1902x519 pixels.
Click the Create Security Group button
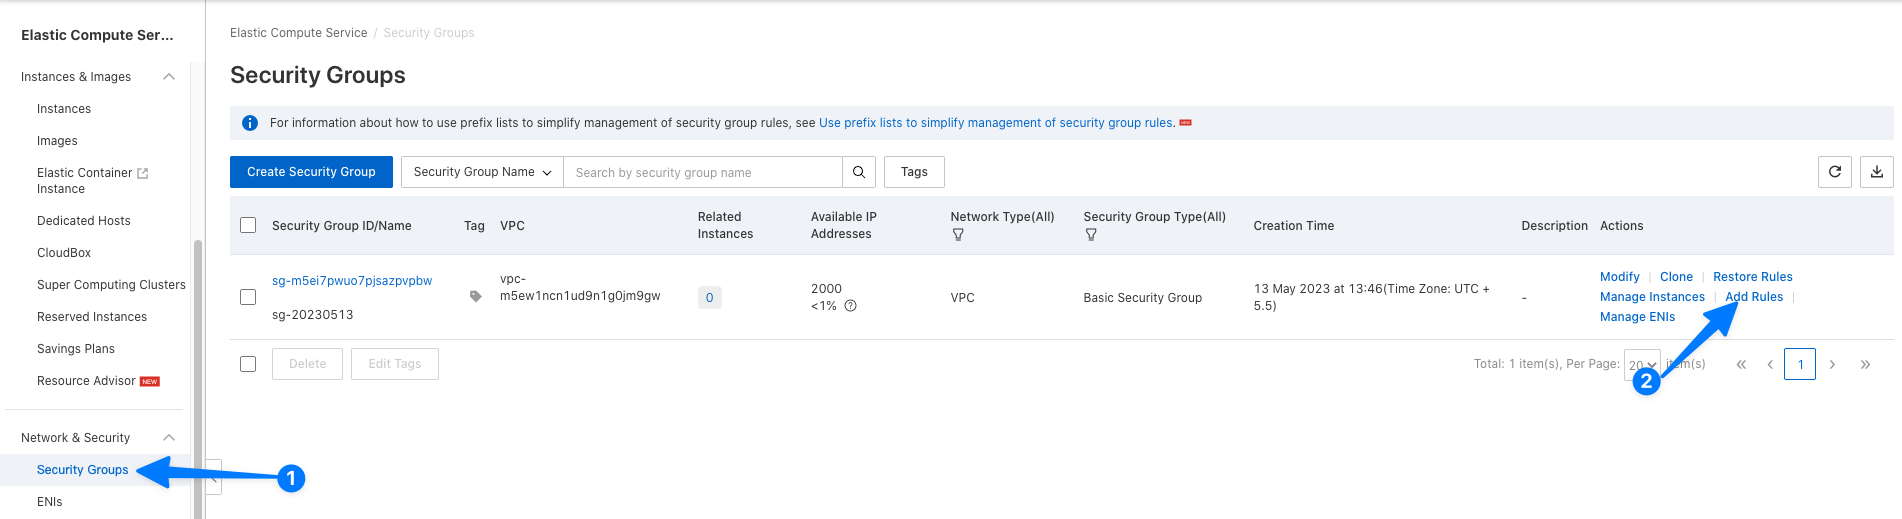tap(311, 172)
